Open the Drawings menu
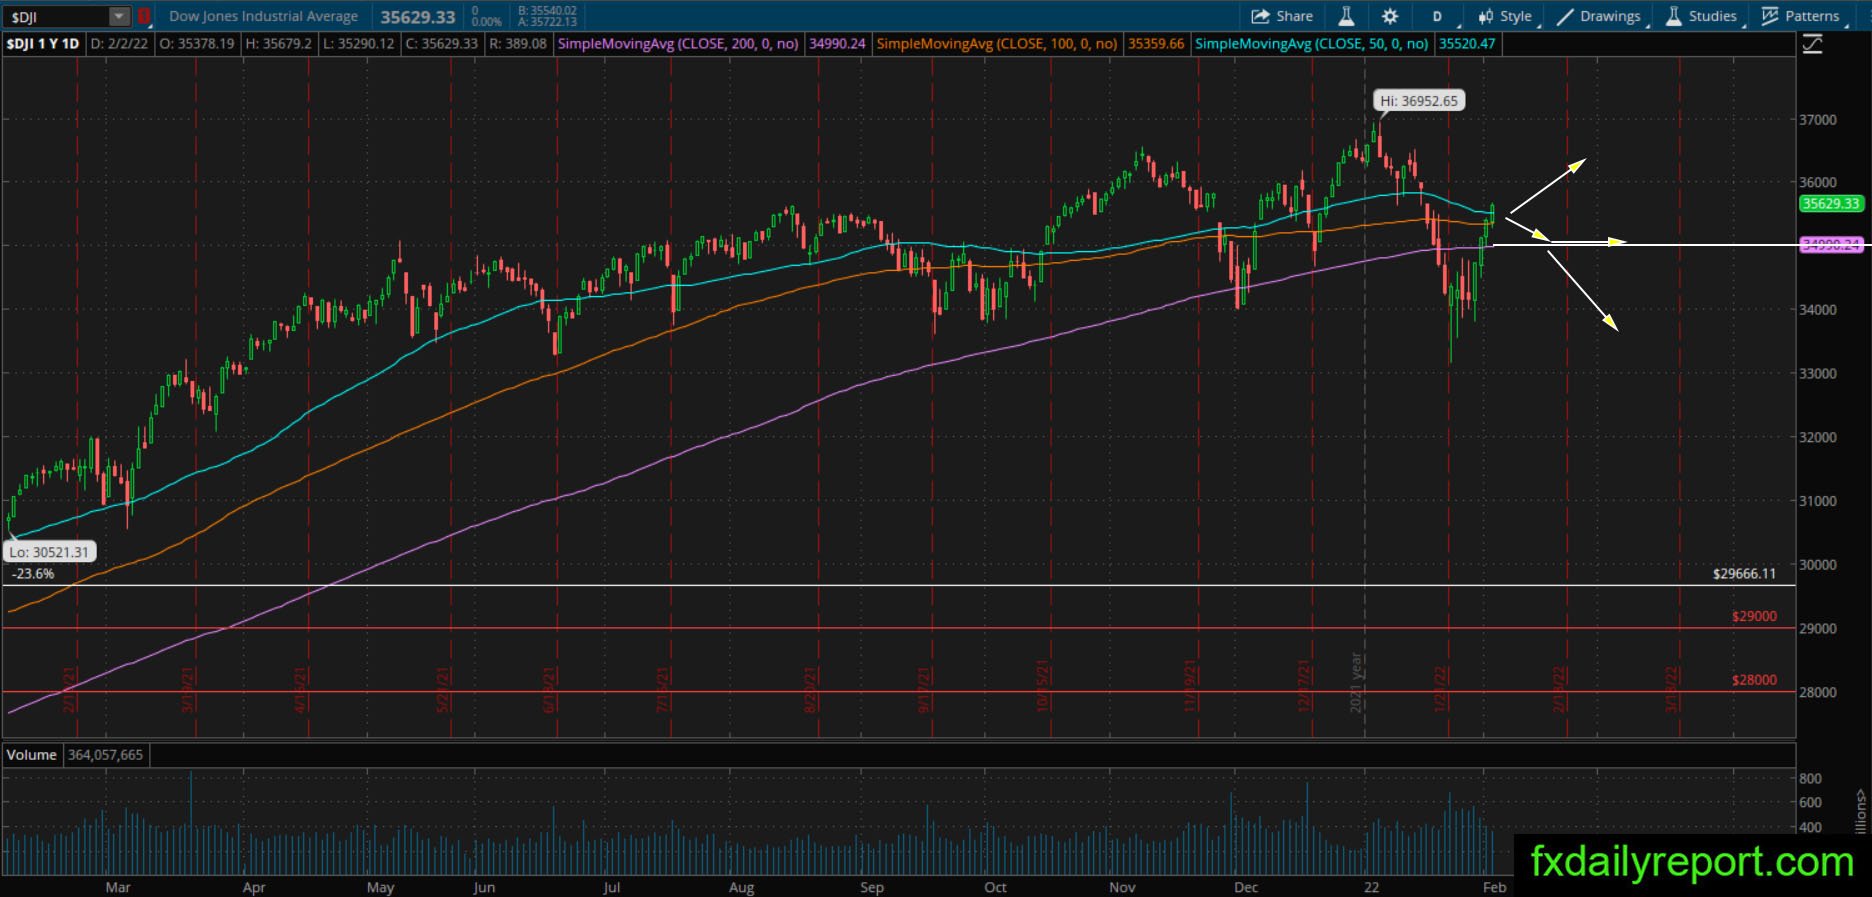1872x897 pixels. tap(1600, 16)
